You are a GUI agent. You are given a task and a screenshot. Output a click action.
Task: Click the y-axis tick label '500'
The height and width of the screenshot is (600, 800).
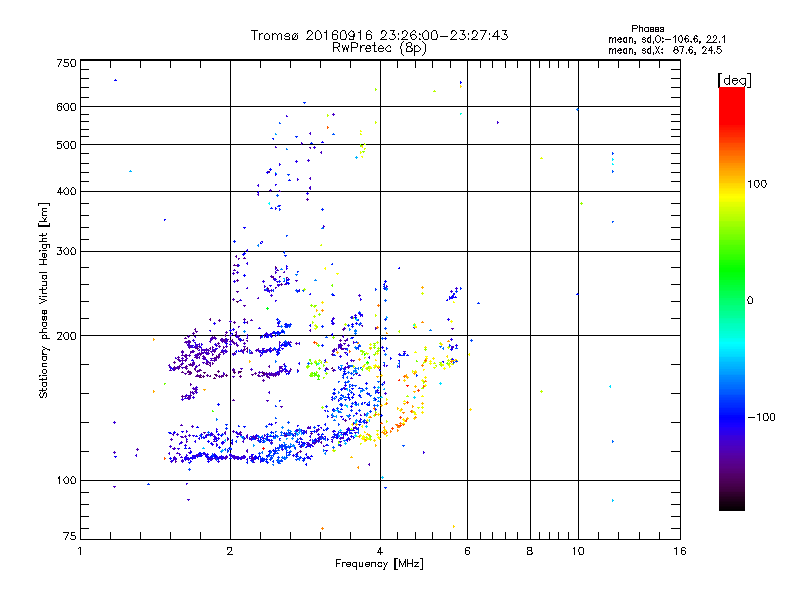tap(66, 145)
